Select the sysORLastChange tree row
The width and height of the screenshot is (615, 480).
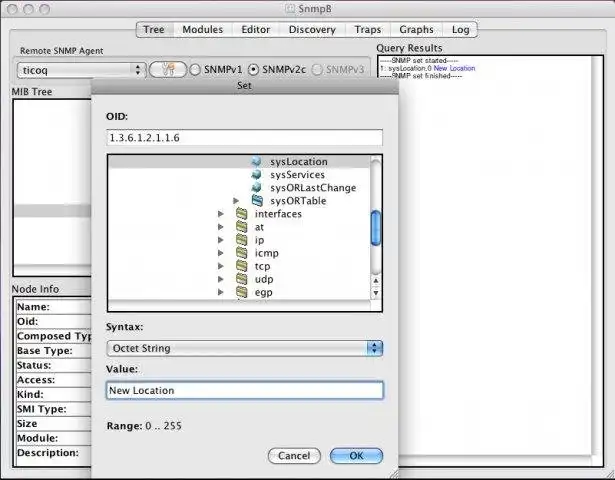pyautogui.click(x=238, y=187)
